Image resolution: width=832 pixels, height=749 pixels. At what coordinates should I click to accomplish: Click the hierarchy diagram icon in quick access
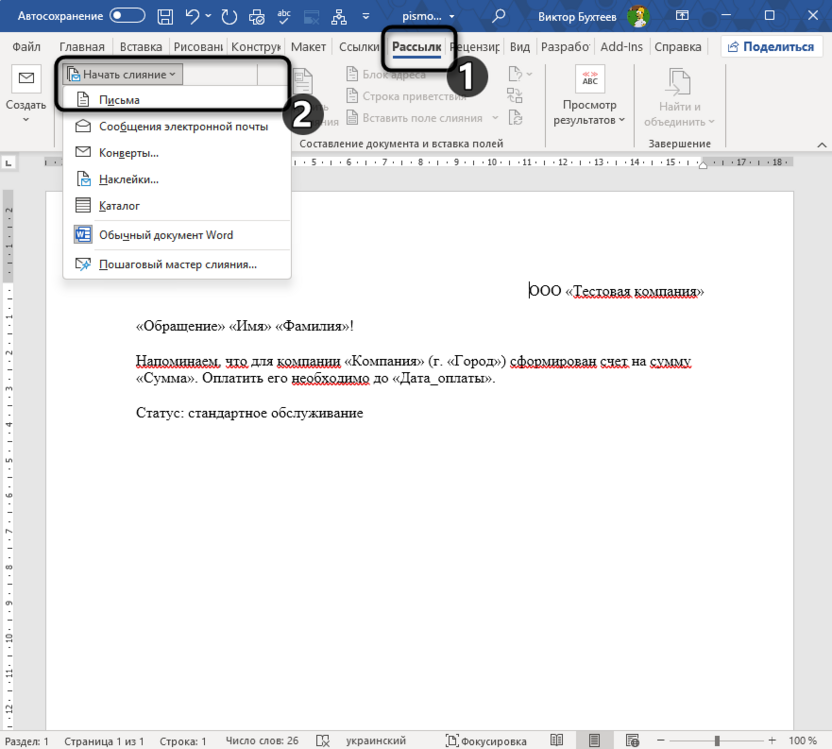[x=339, y=16]
